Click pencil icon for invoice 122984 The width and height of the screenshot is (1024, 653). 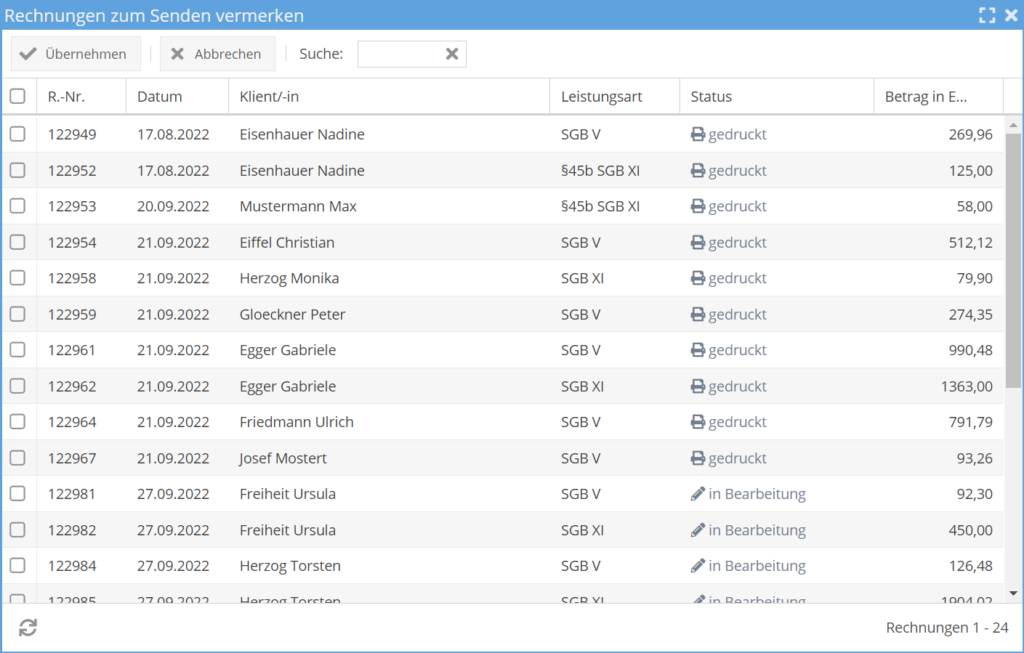[x=698, y=566]
